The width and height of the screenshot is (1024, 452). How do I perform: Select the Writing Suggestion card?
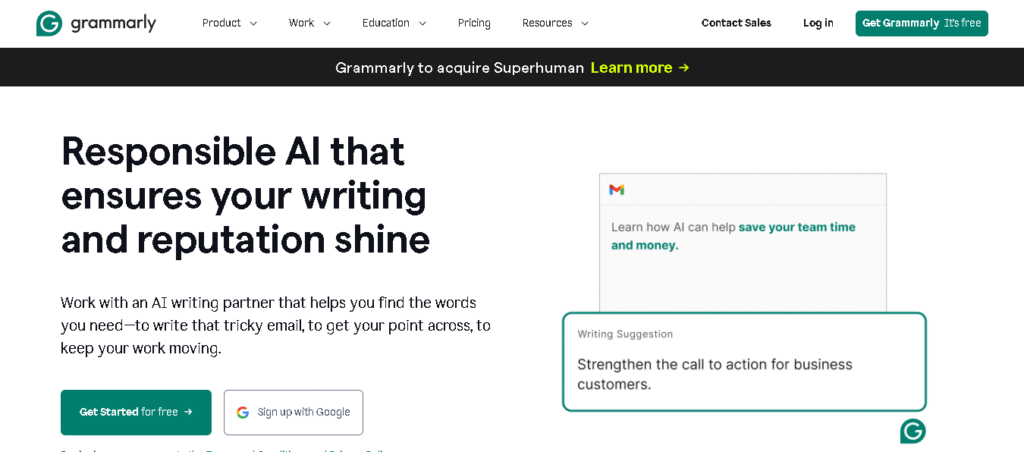tap(744, 362)
